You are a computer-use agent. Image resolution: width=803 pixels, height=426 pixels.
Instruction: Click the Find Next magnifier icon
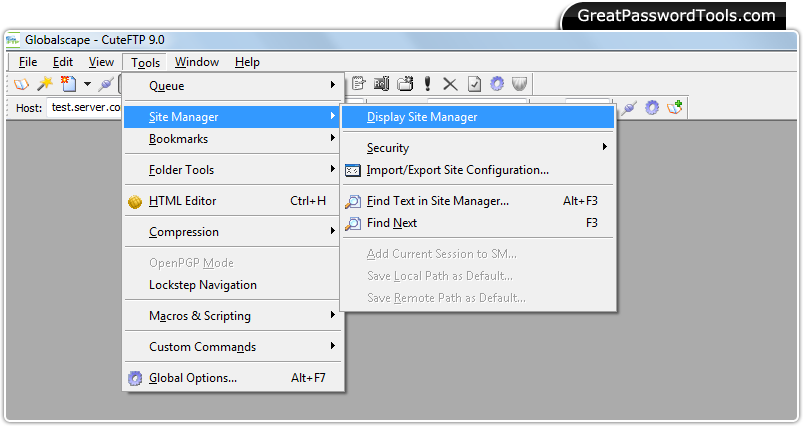click(x=352, y=223)
